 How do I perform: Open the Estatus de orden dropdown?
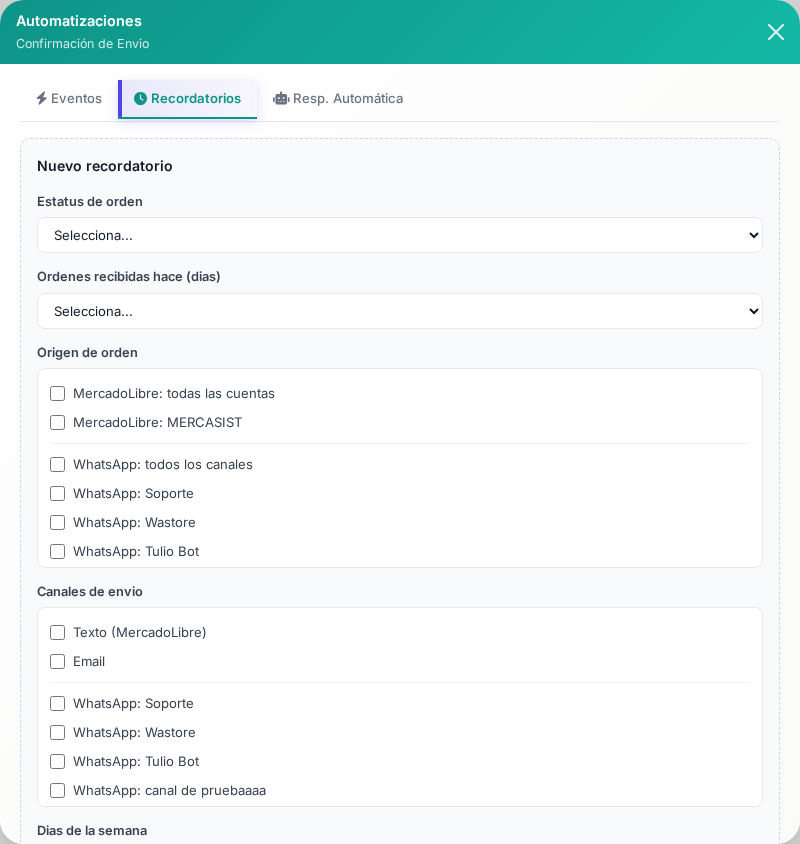point(399,235)
